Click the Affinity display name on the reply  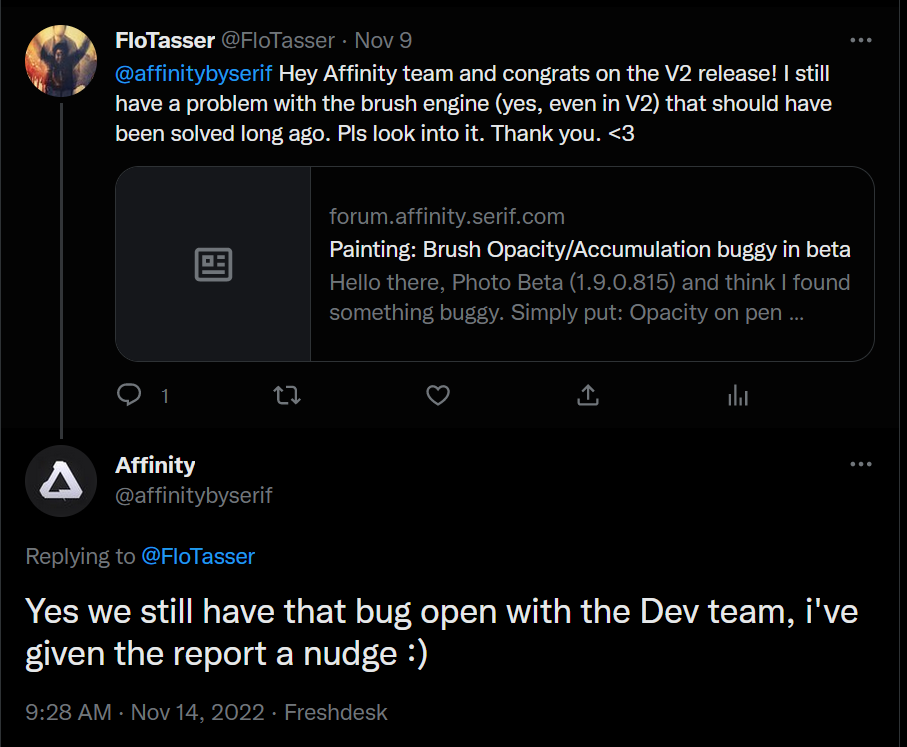155,465
